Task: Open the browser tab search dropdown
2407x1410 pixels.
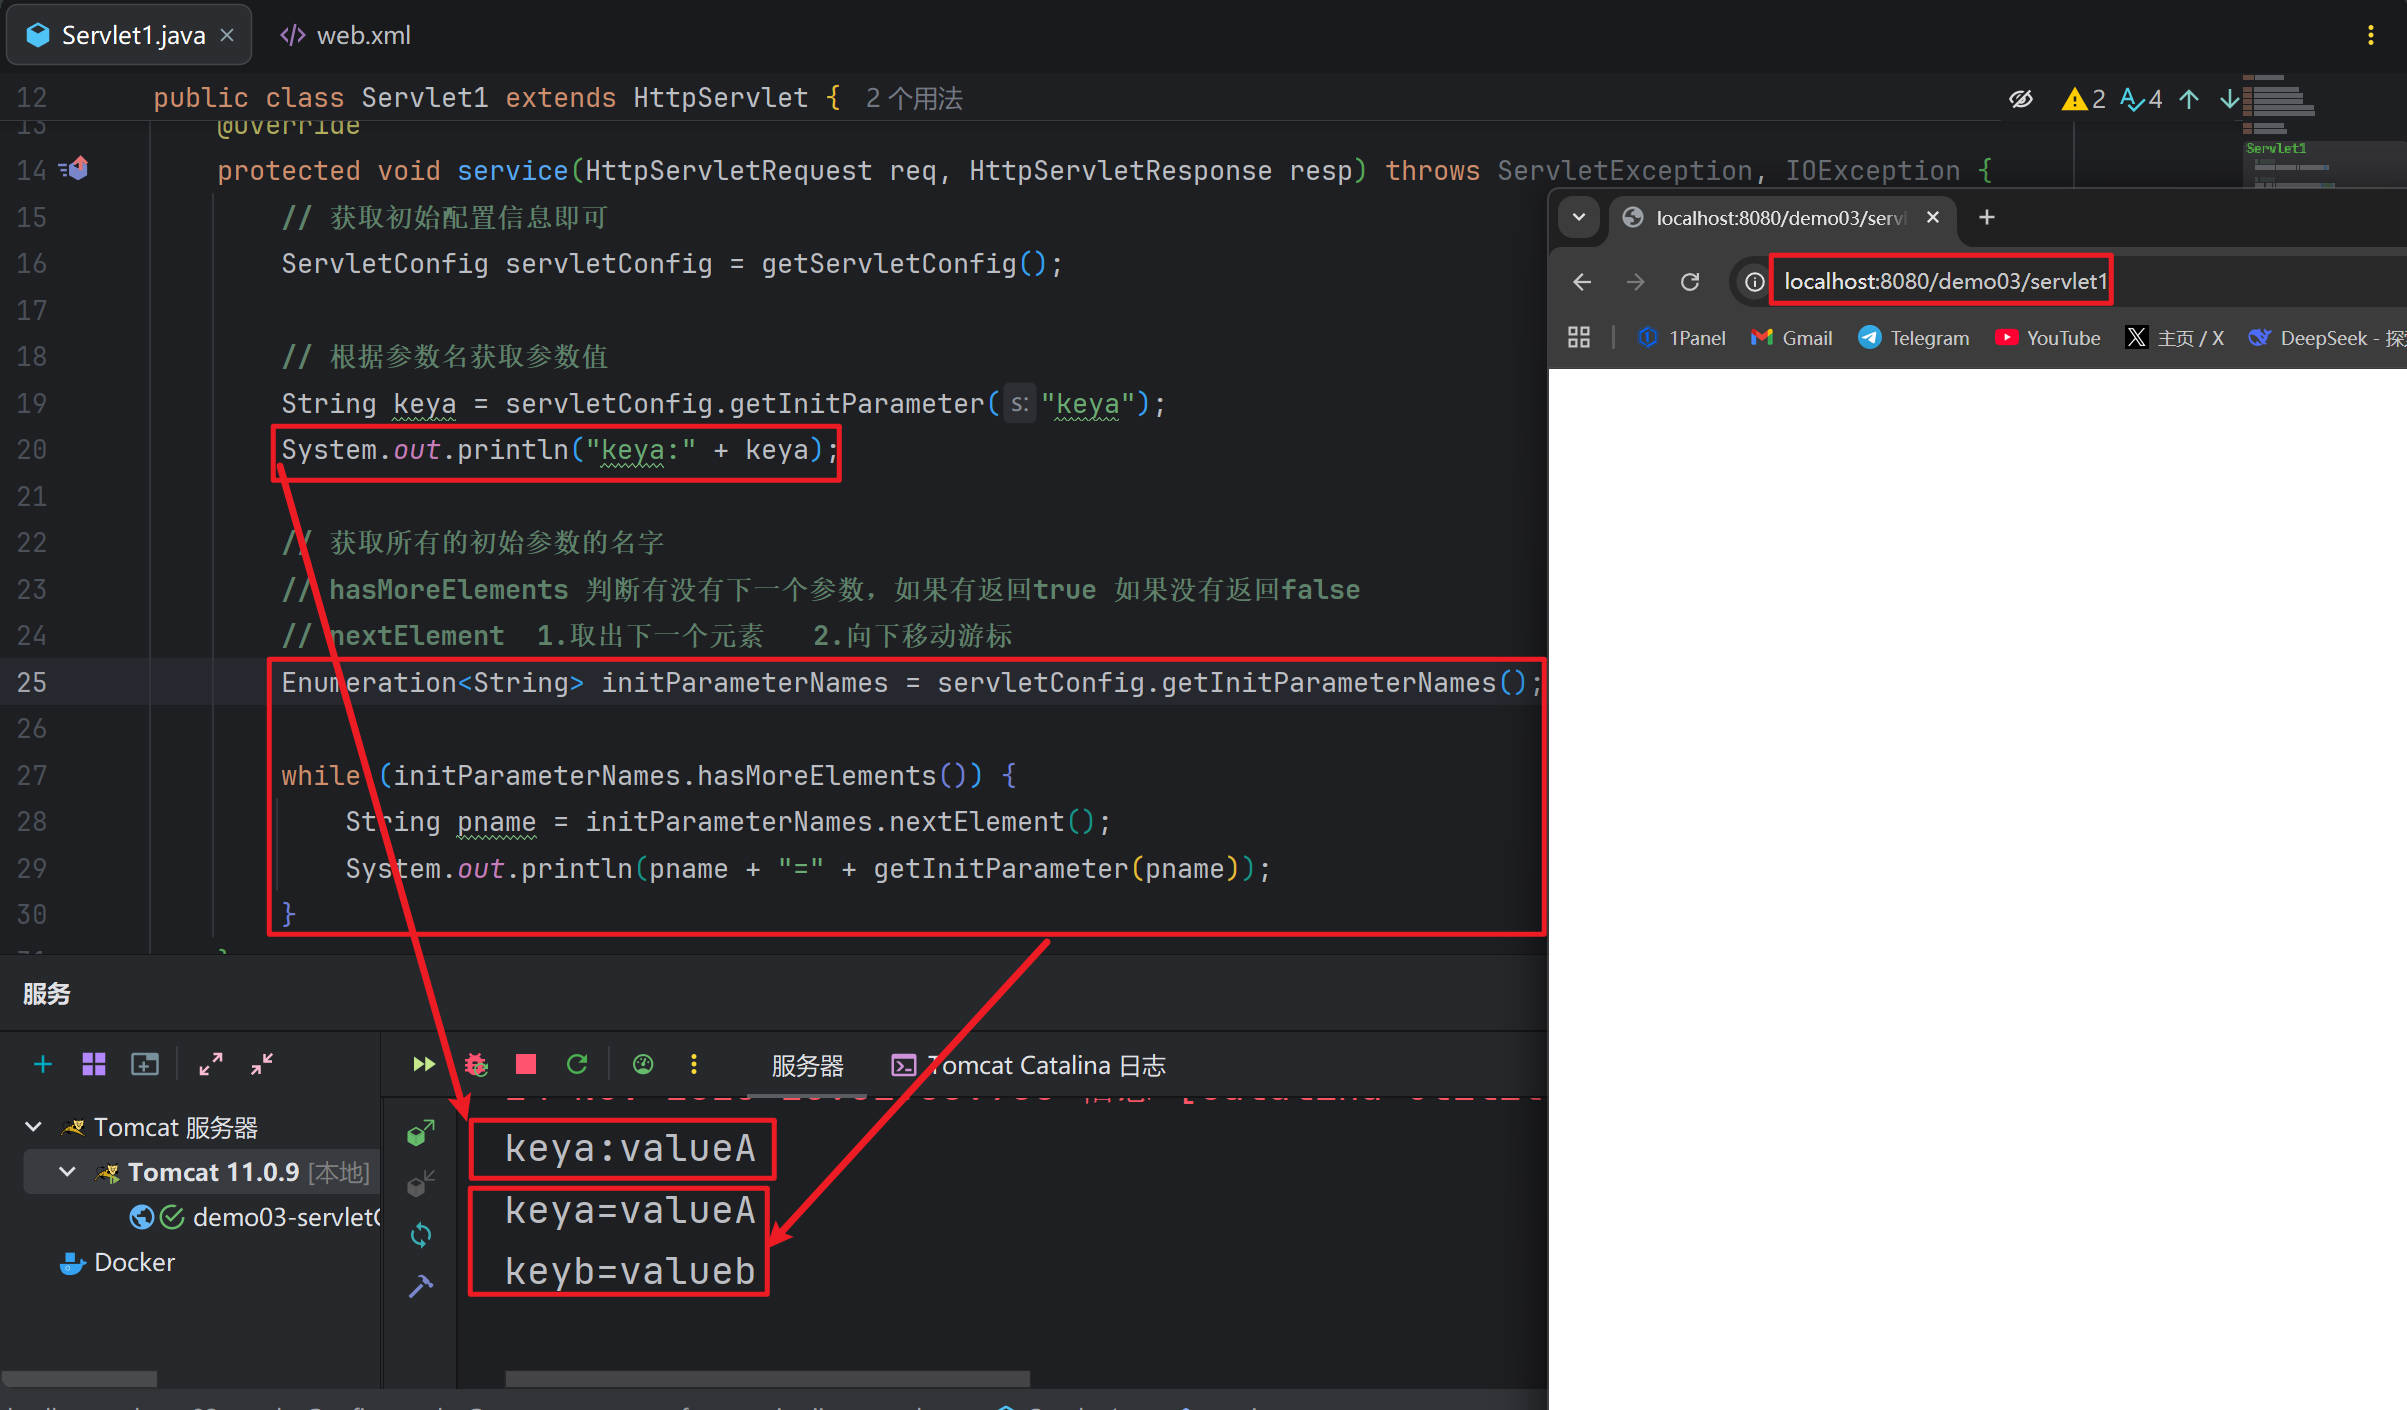Action: point(1579,217)
